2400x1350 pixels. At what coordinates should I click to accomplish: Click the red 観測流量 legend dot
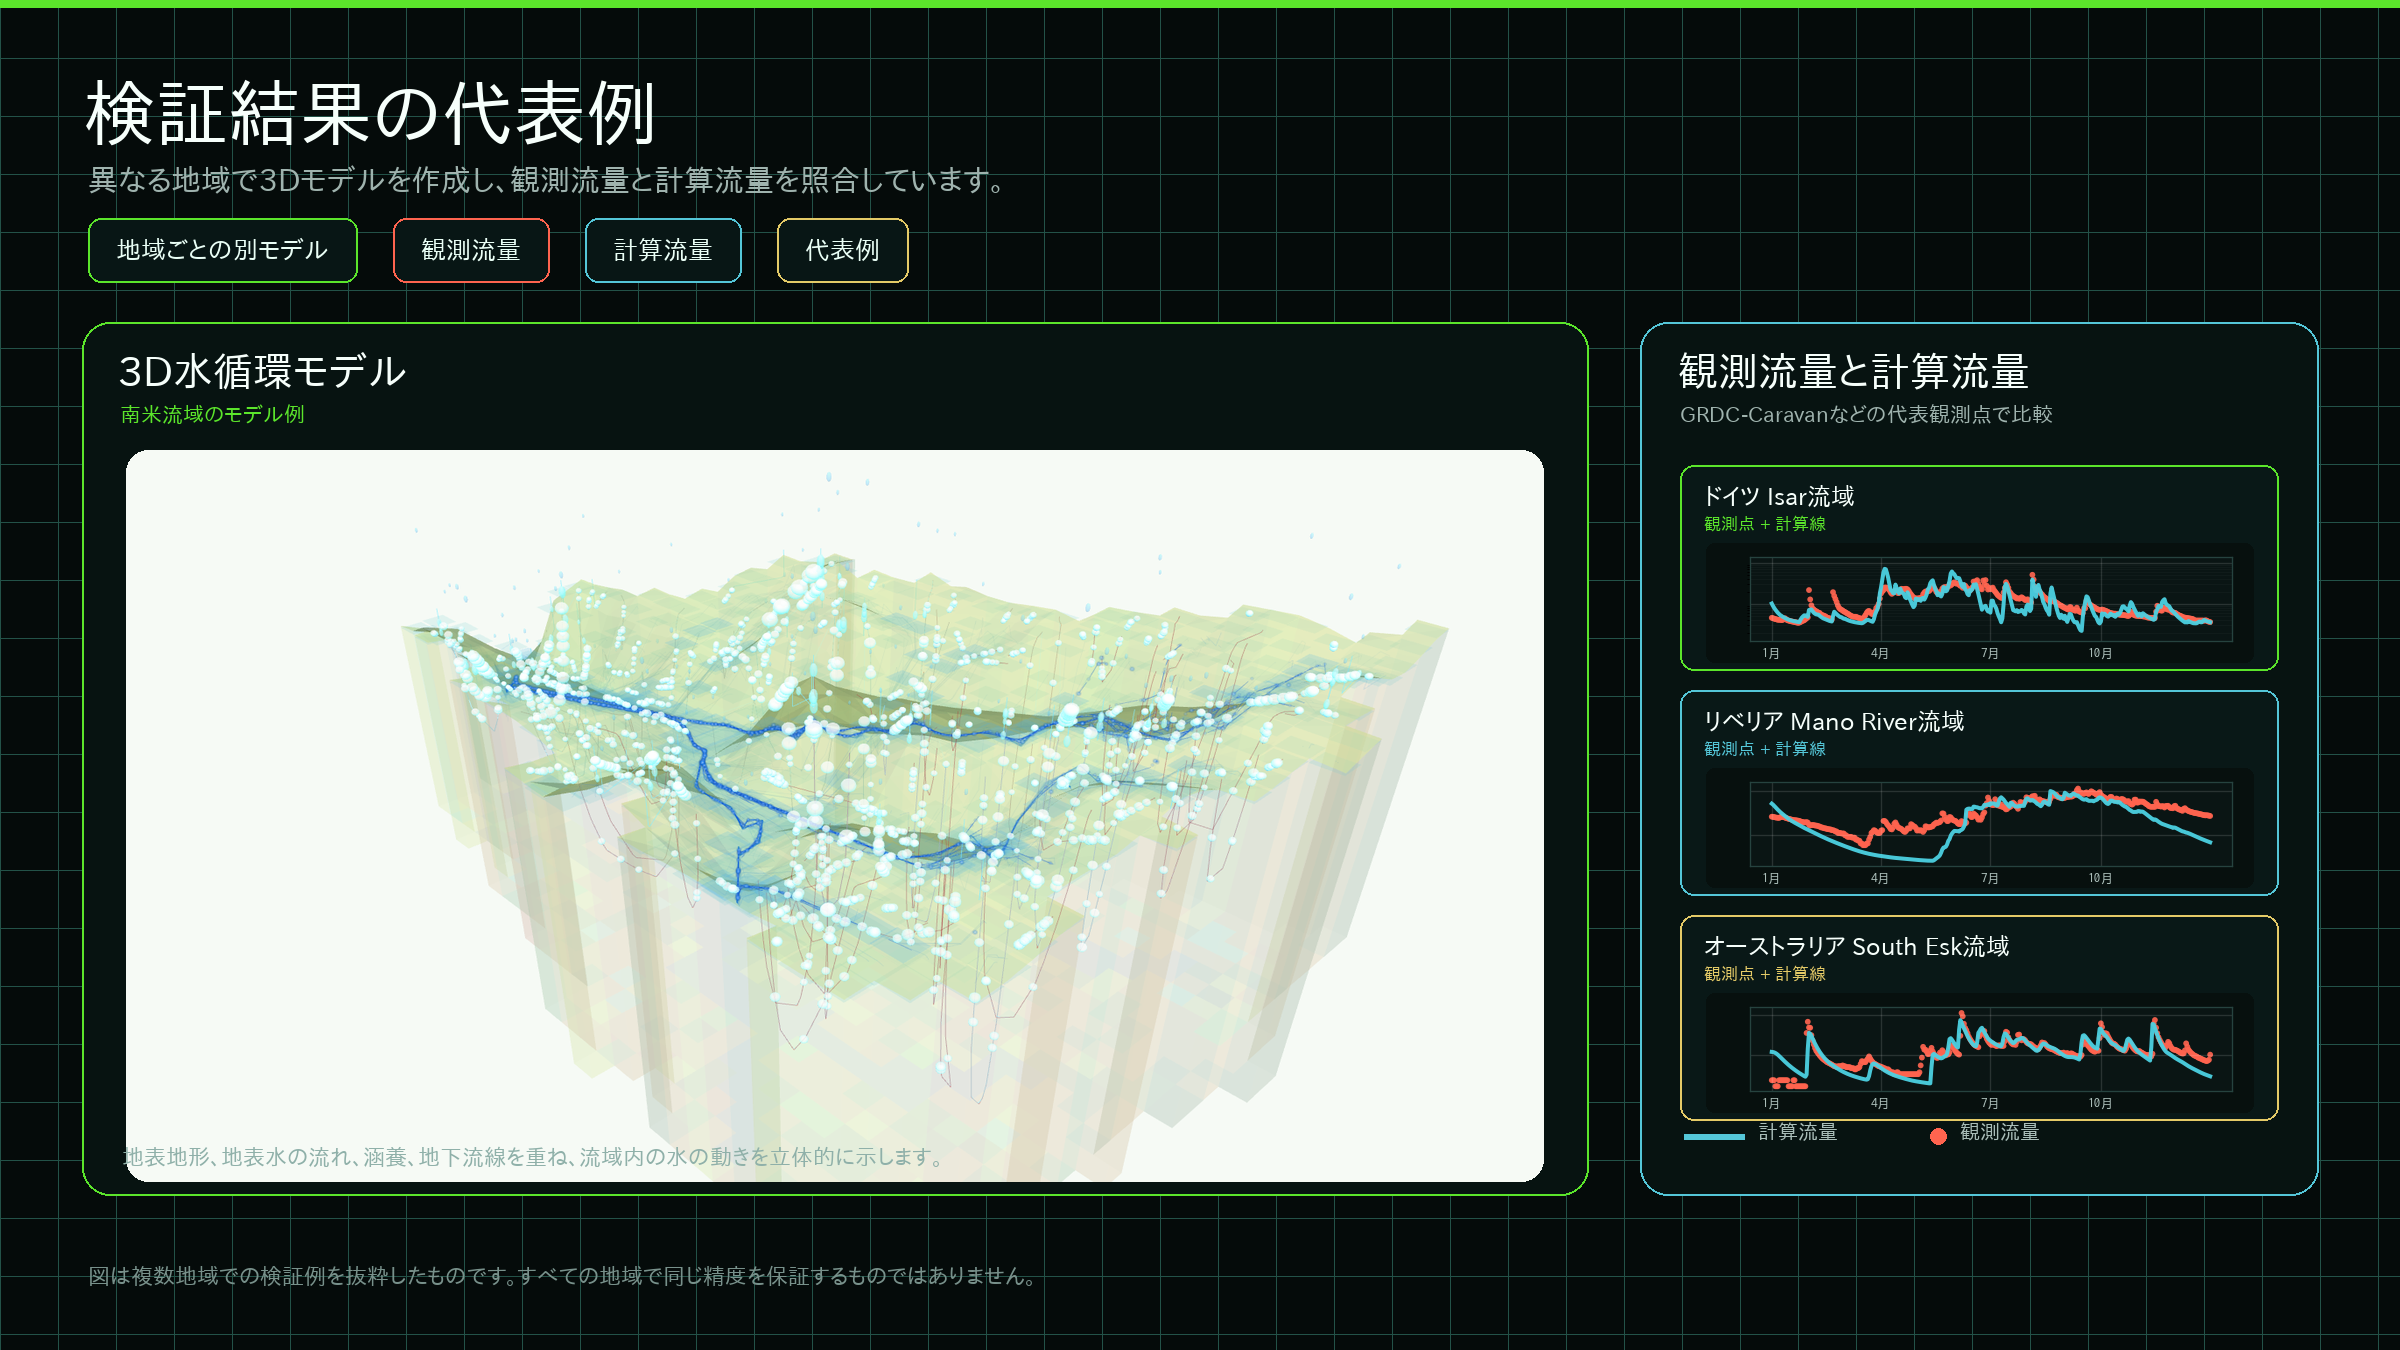[1938, 1136]
